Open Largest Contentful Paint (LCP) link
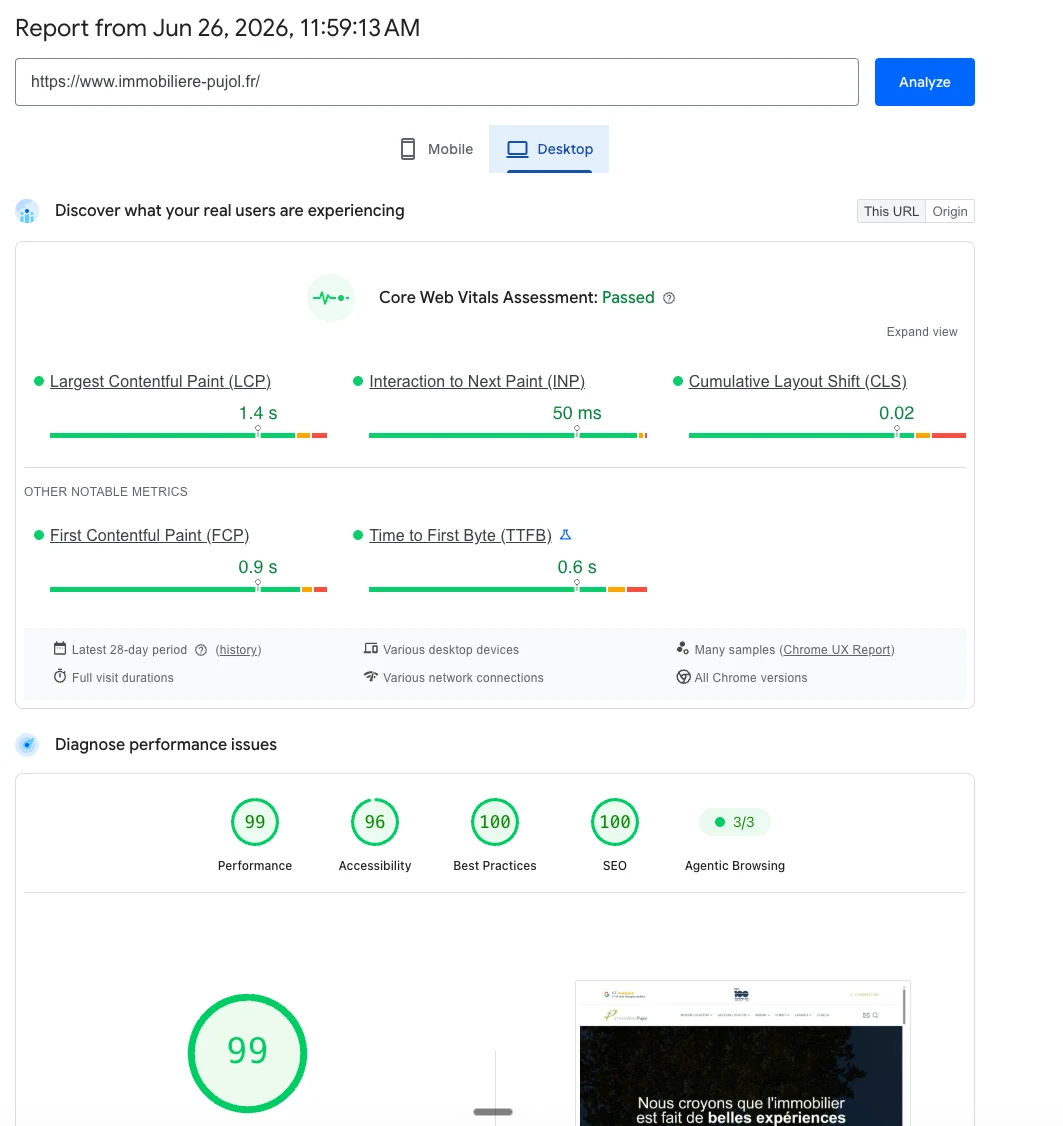The height and width of the screenshot is (1126, 1063). 160,381
